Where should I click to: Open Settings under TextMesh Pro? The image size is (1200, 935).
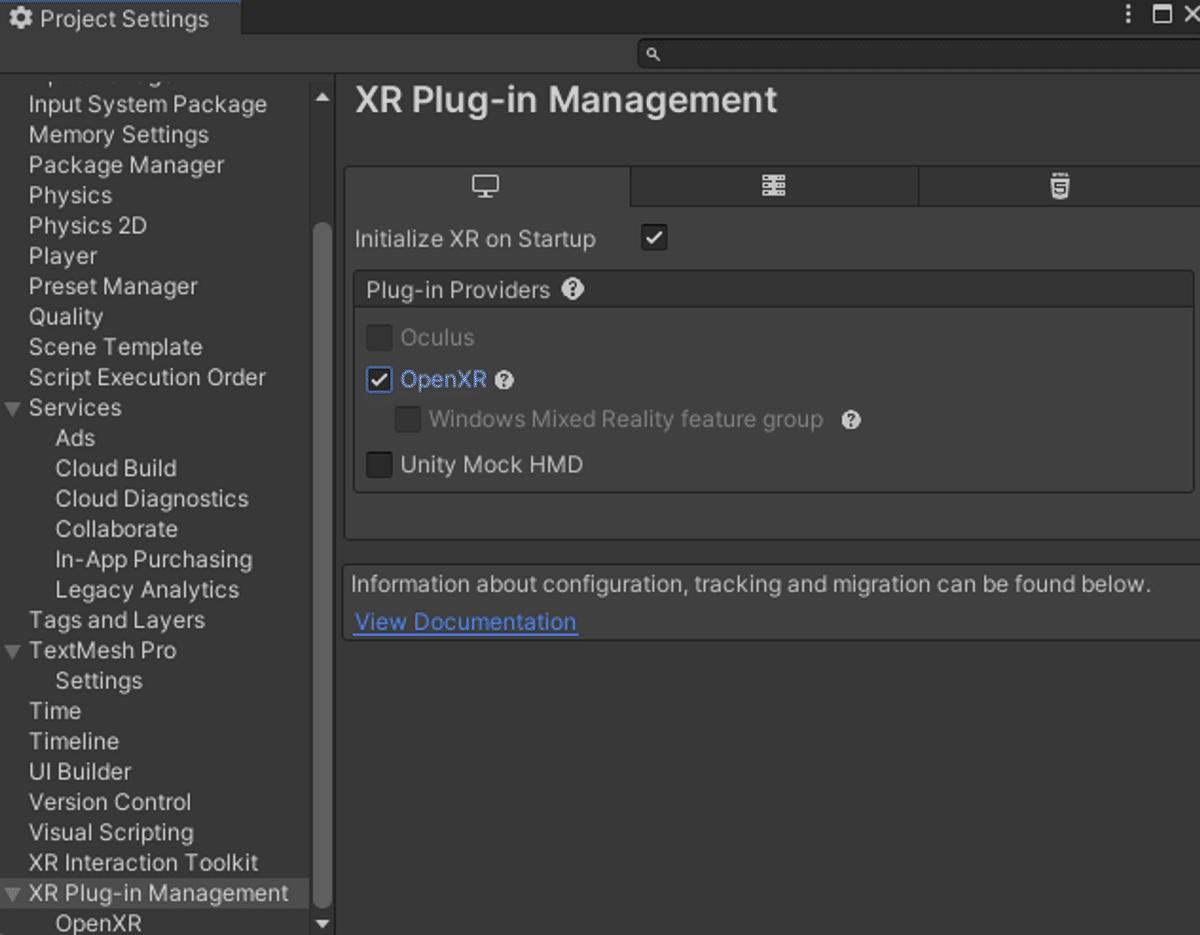point(99,681)
